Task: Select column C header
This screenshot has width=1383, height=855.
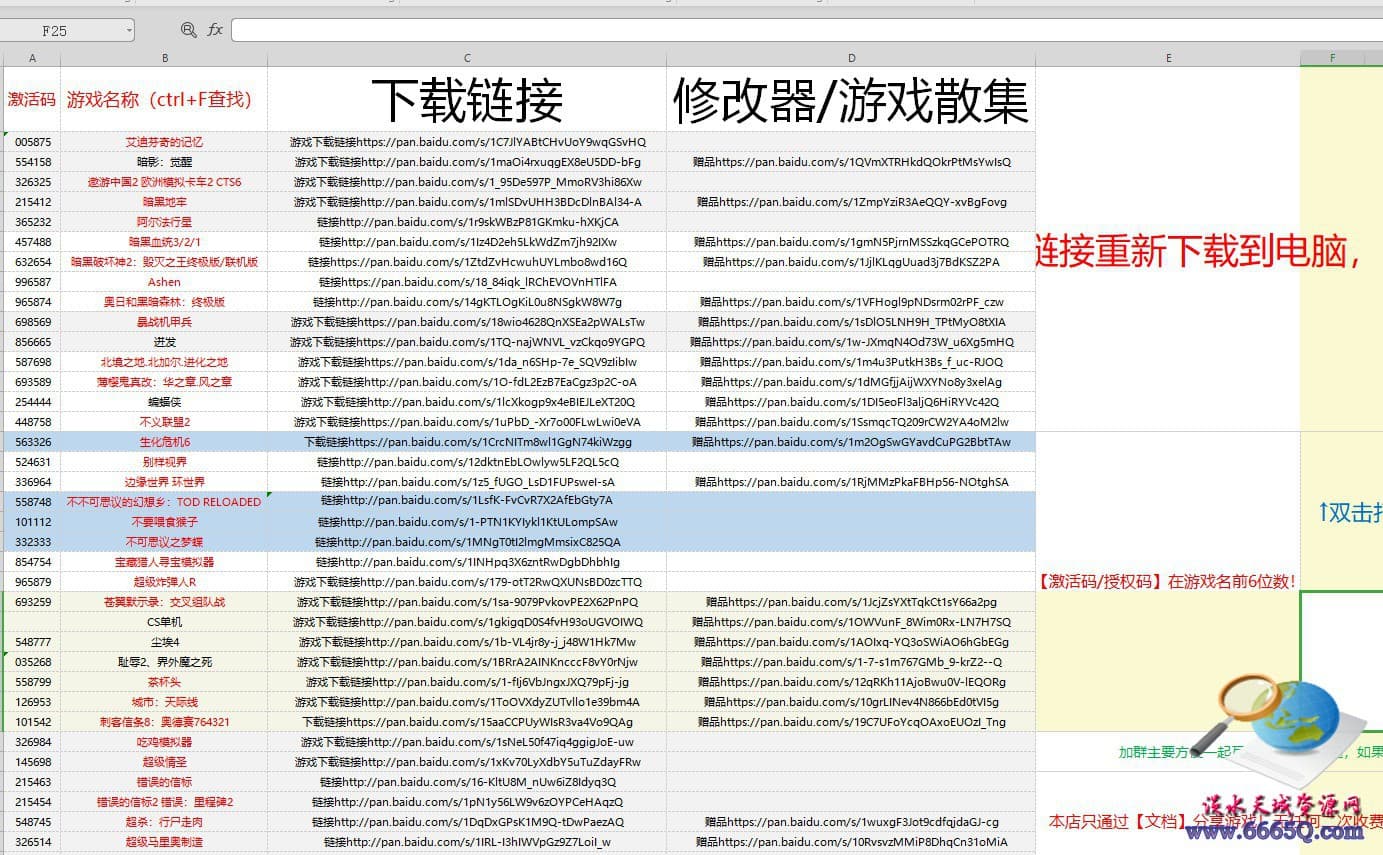Action: 467,58
